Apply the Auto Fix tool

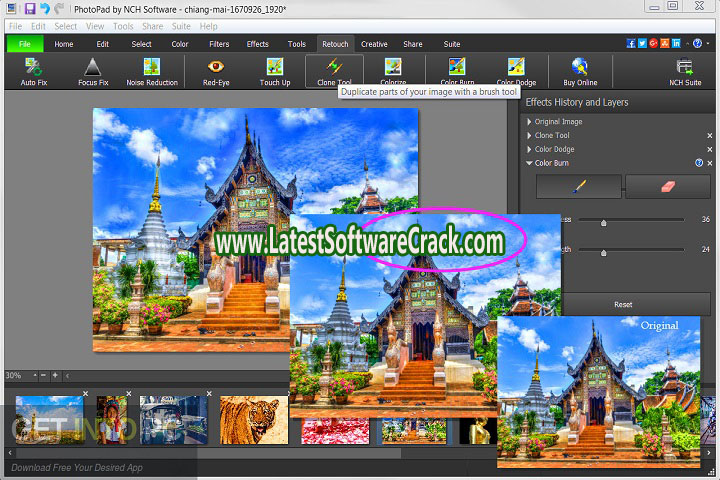point(34,71)
